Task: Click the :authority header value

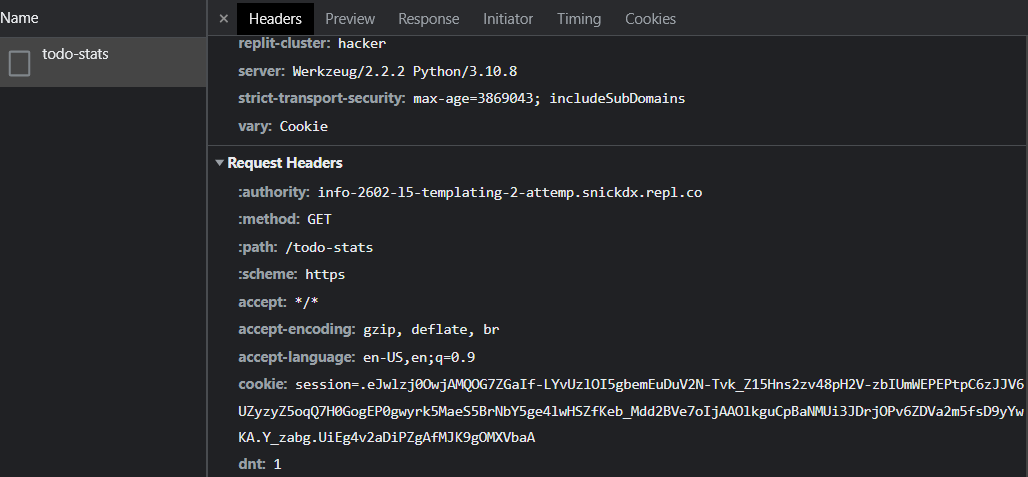Action: point(509,192)
